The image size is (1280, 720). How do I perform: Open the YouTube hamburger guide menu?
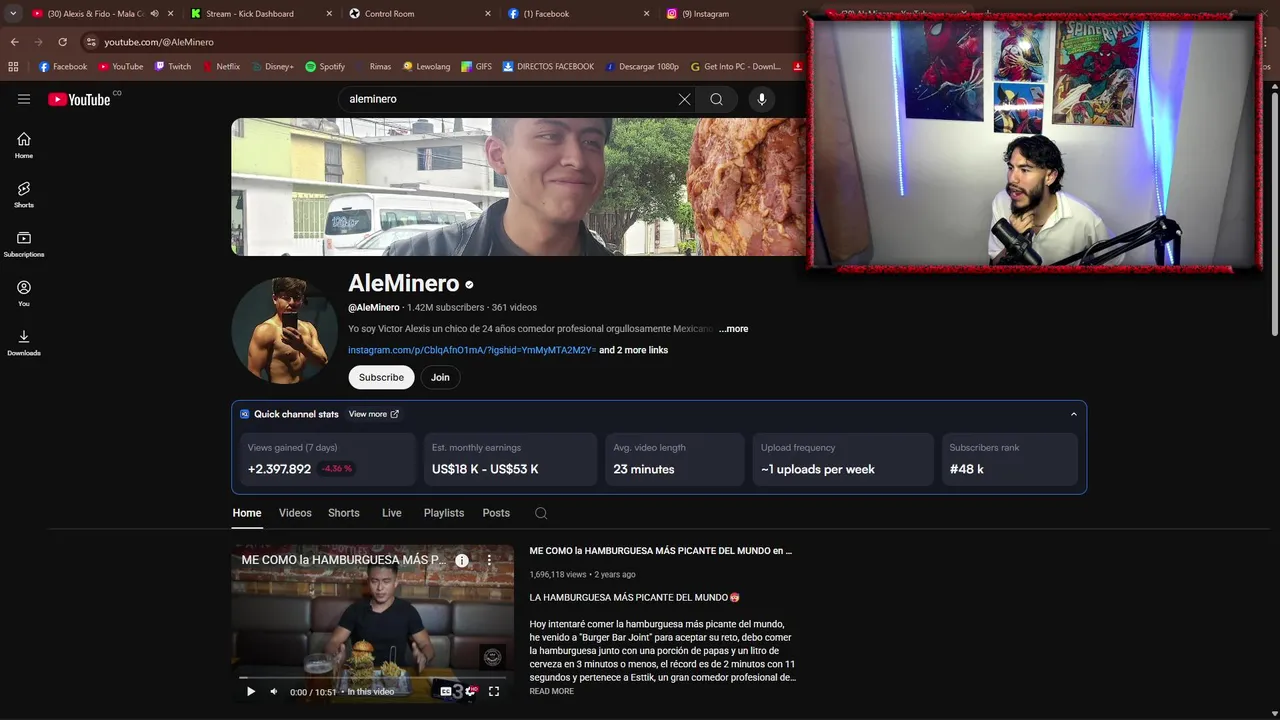[24, 99]
